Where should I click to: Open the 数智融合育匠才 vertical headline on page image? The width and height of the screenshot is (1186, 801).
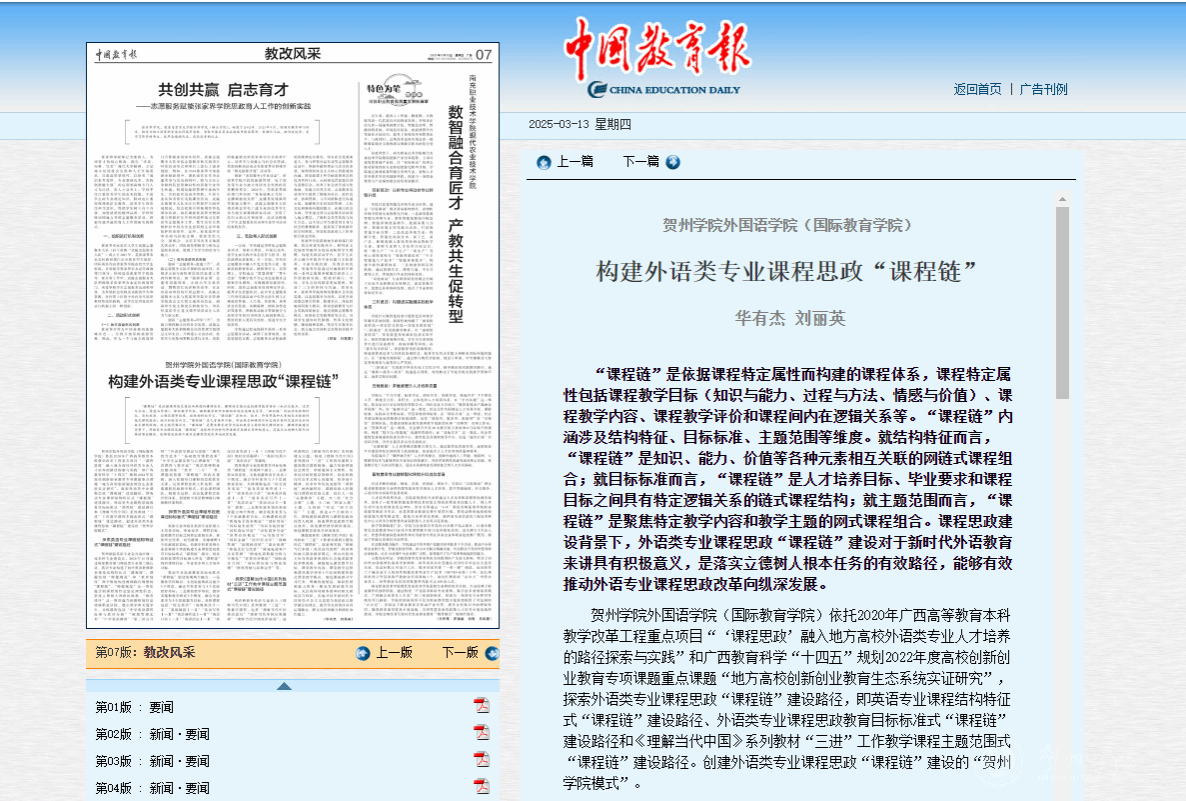tap(455, 214)
